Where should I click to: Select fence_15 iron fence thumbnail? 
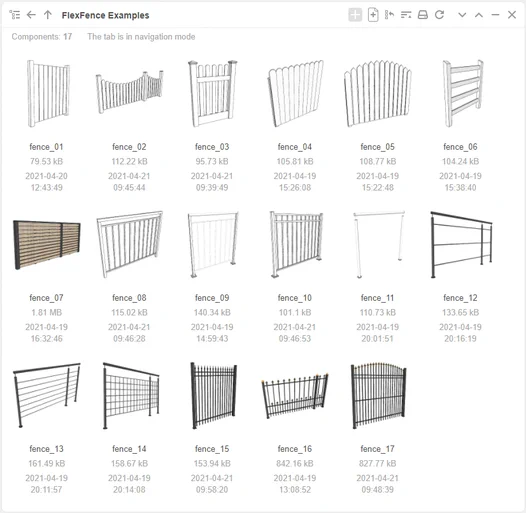(213, 395)
